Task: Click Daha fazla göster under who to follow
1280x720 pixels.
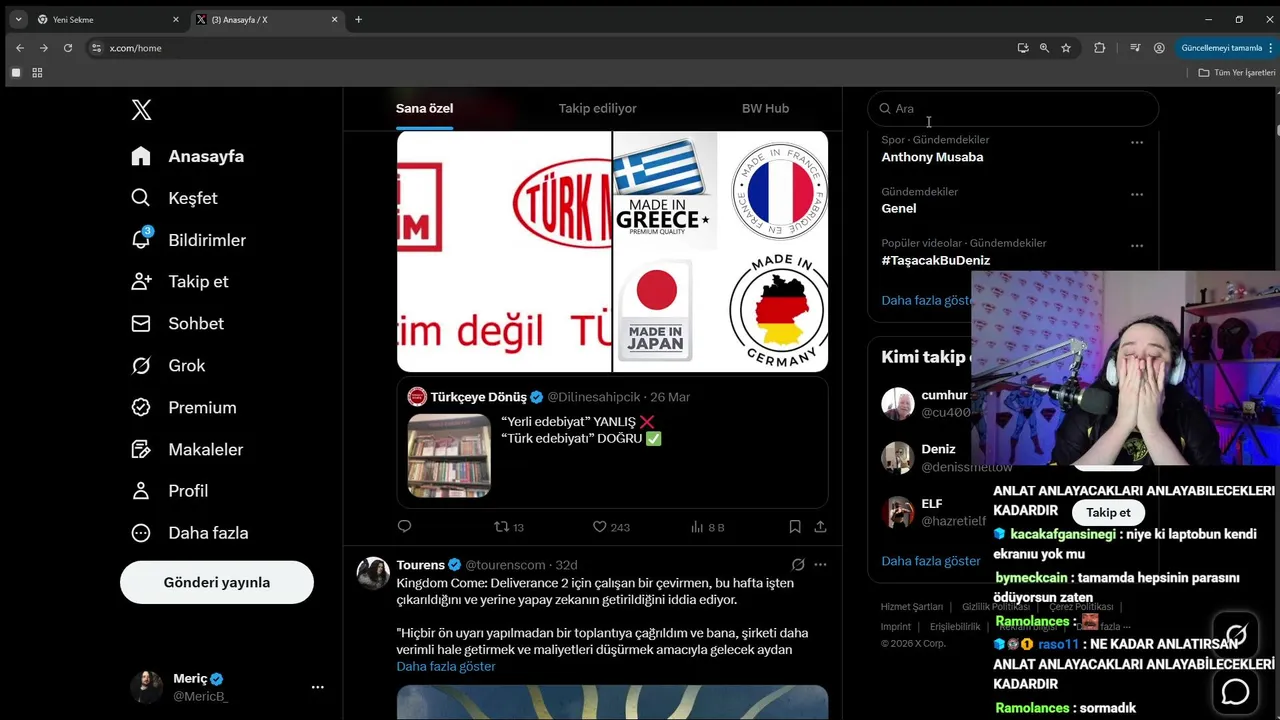Action: 931,561
